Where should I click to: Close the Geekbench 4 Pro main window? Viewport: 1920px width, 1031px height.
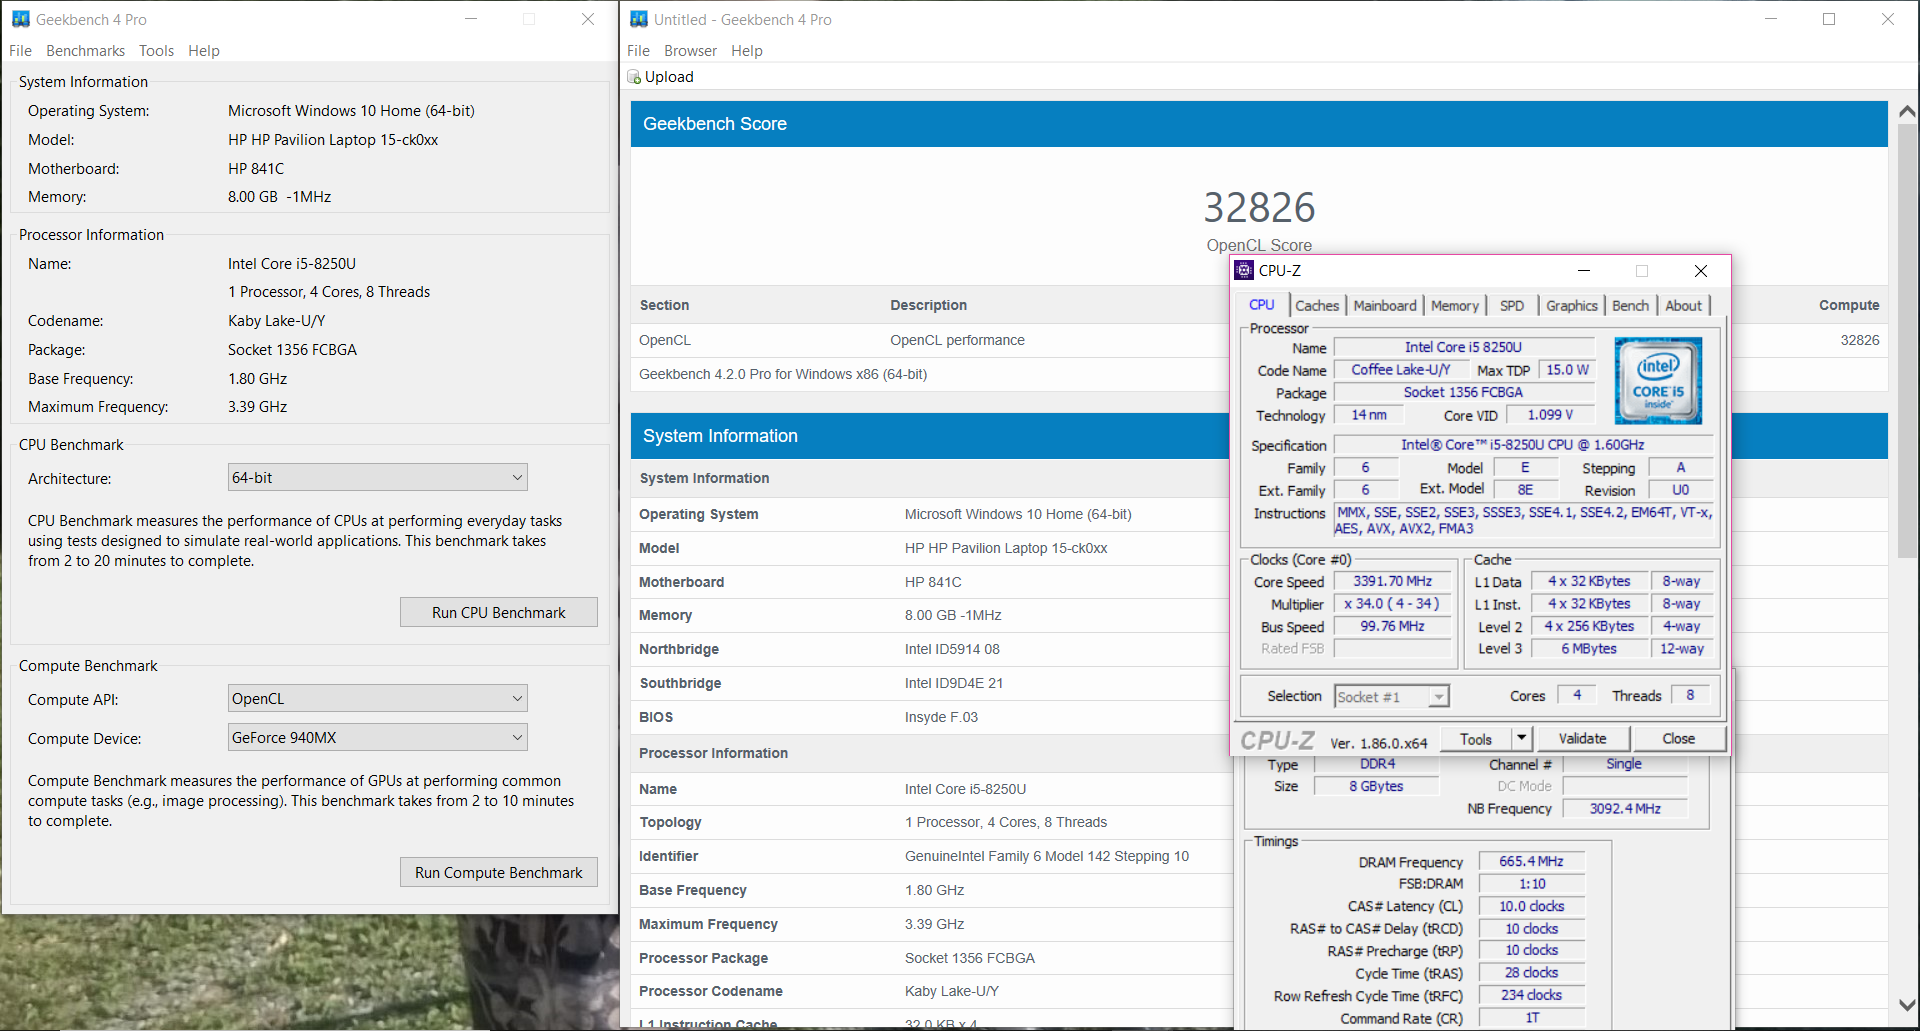pos(588,19)
